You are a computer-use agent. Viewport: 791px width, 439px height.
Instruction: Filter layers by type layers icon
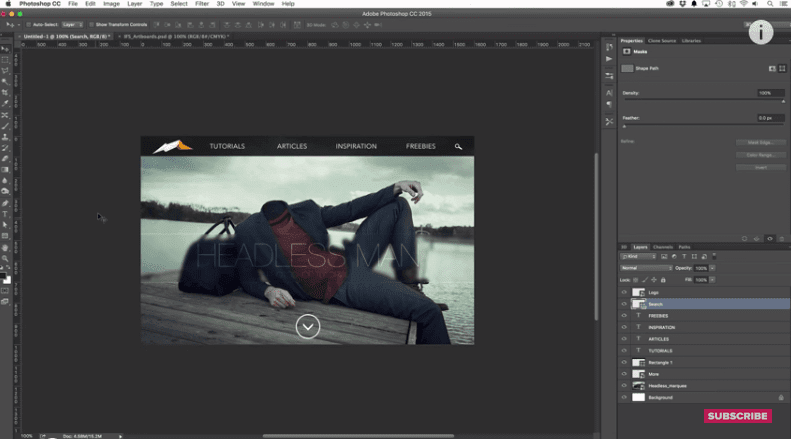click(x=684, y=257)
